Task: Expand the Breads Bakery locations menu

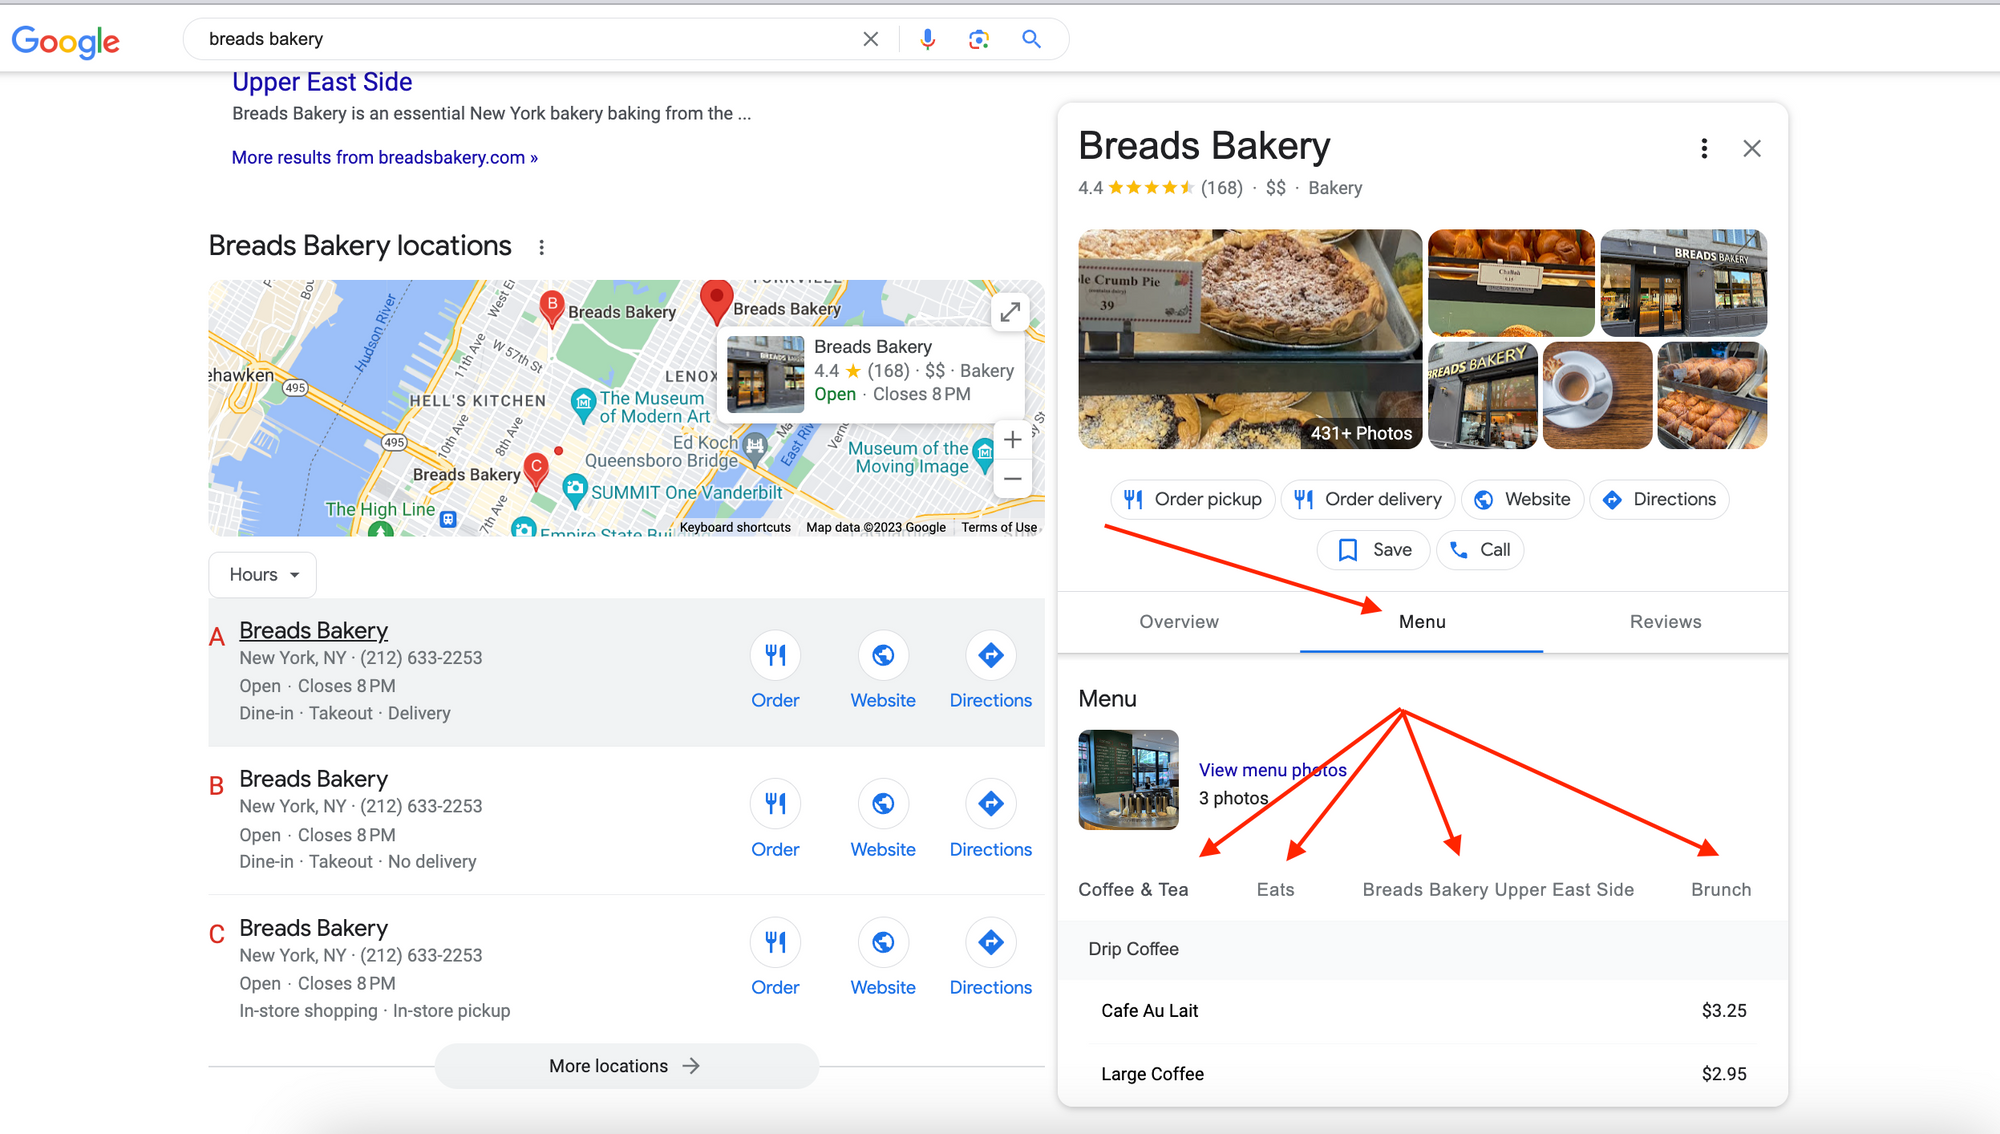Action: [x=543, y=246]
